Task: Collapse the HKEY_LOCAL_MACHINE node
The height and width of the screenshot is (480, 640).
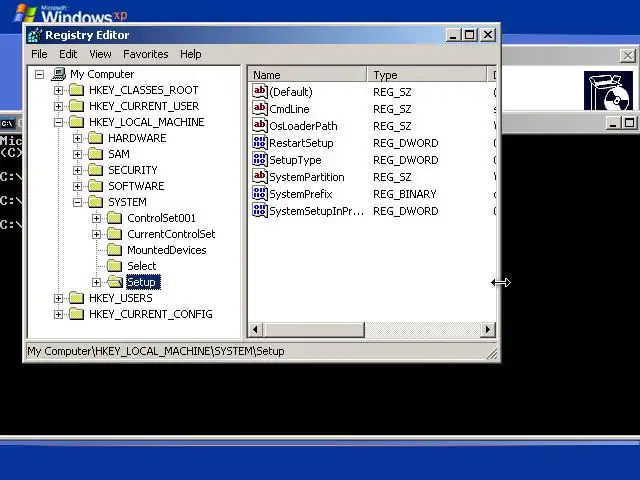Action: [x=58, y=122]
